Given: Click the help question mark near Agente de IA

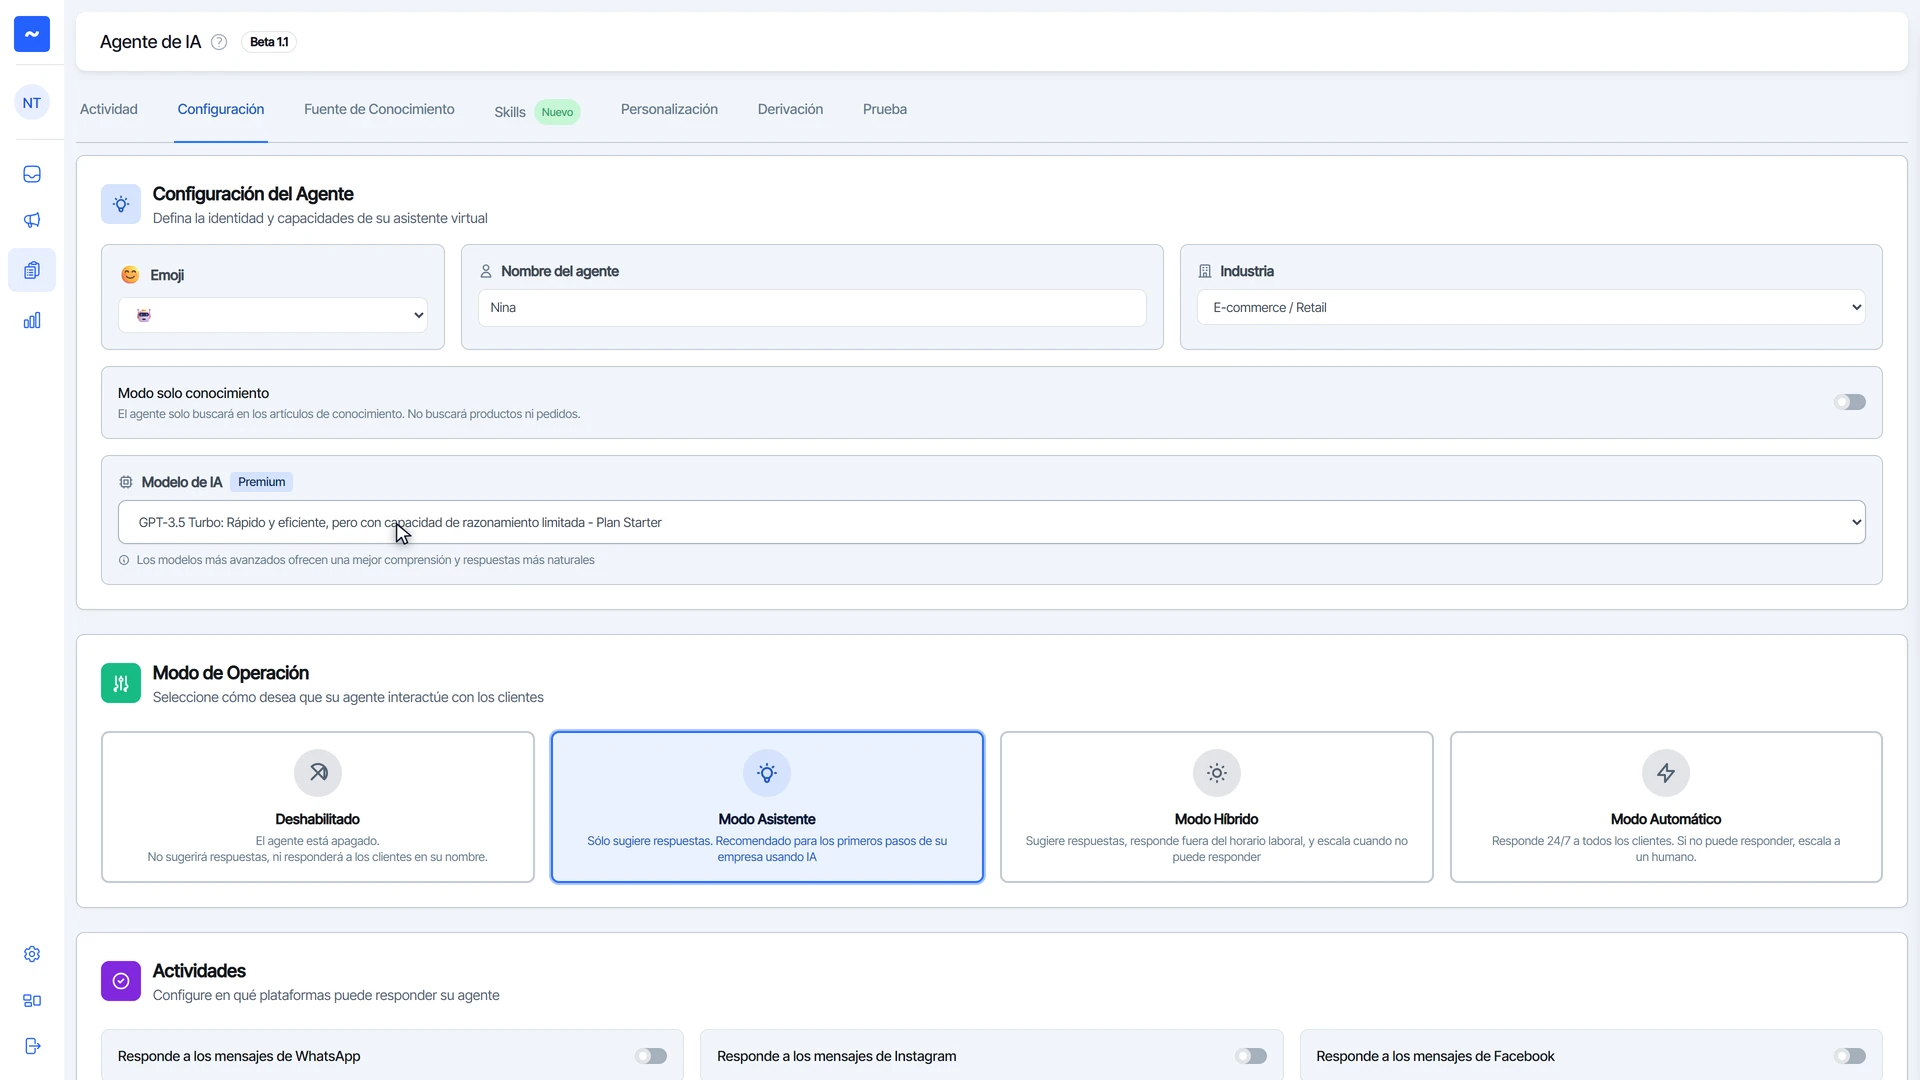Looking at the screenshot, I should tap(219, 42).
